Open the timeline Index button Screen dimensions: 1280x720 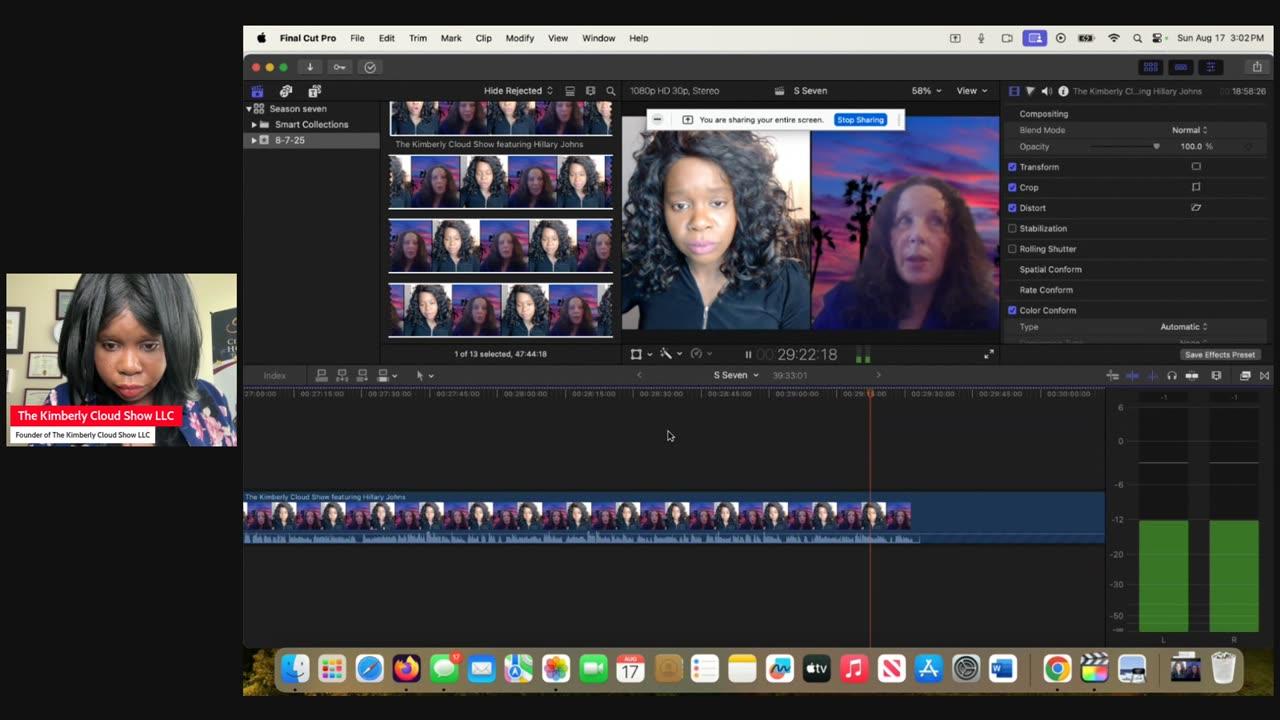click(274, 375)
